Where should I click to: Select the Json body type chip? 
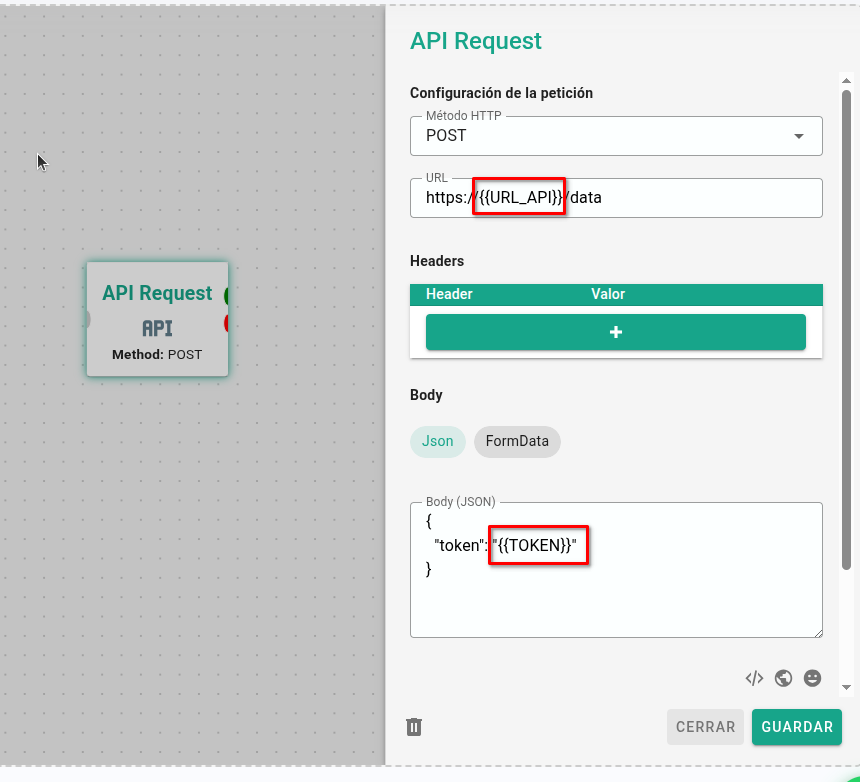click(x=437, y=441)
